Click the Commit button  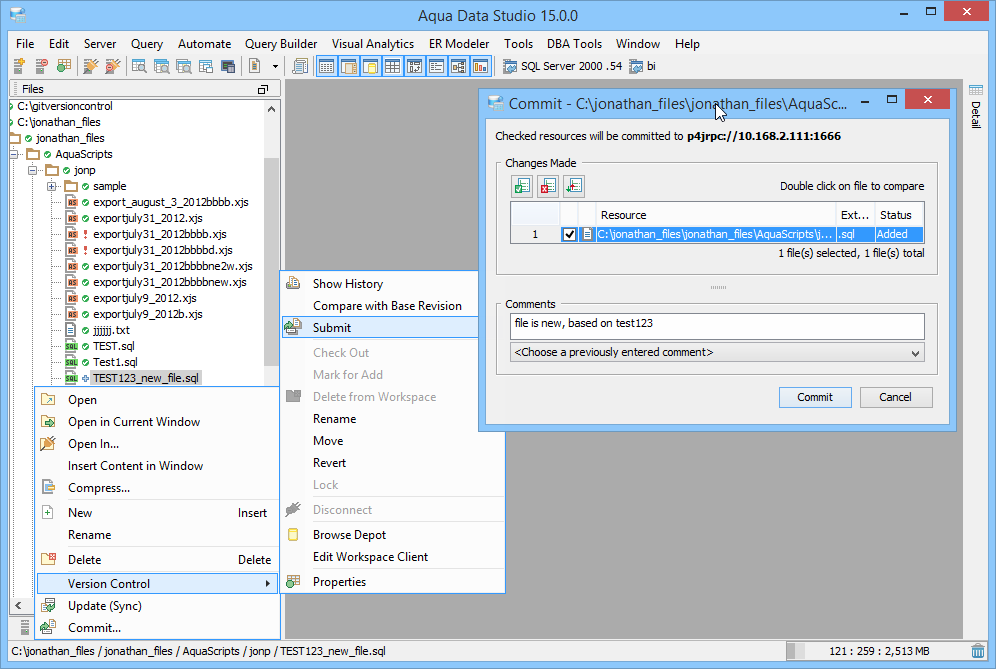pos(815,397)
